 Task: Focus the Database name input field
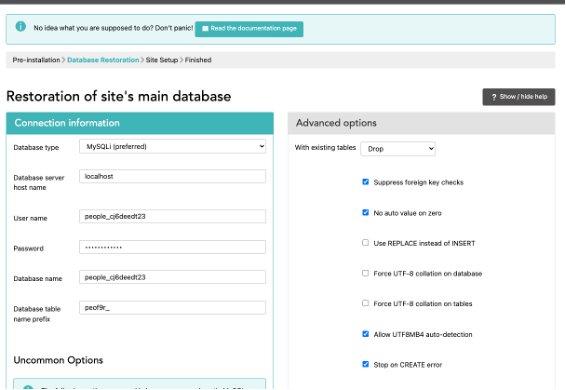click(173, 277)
